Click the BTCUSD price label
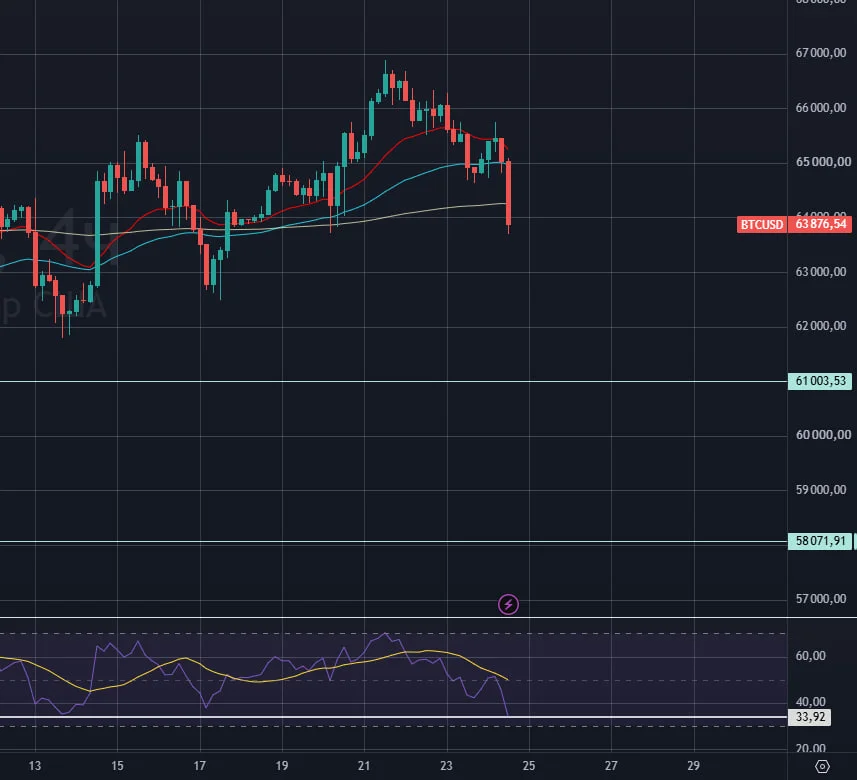 (x=761, y=225)
